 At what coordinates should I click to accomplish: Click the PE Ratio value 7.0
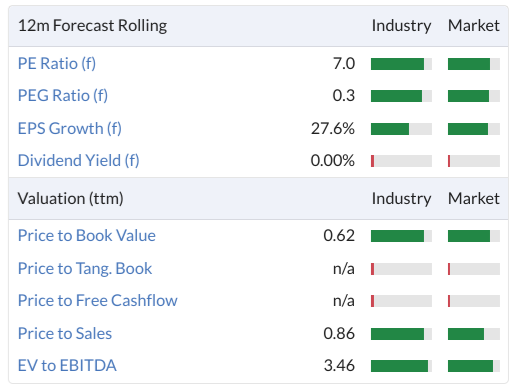coord(344,64)
